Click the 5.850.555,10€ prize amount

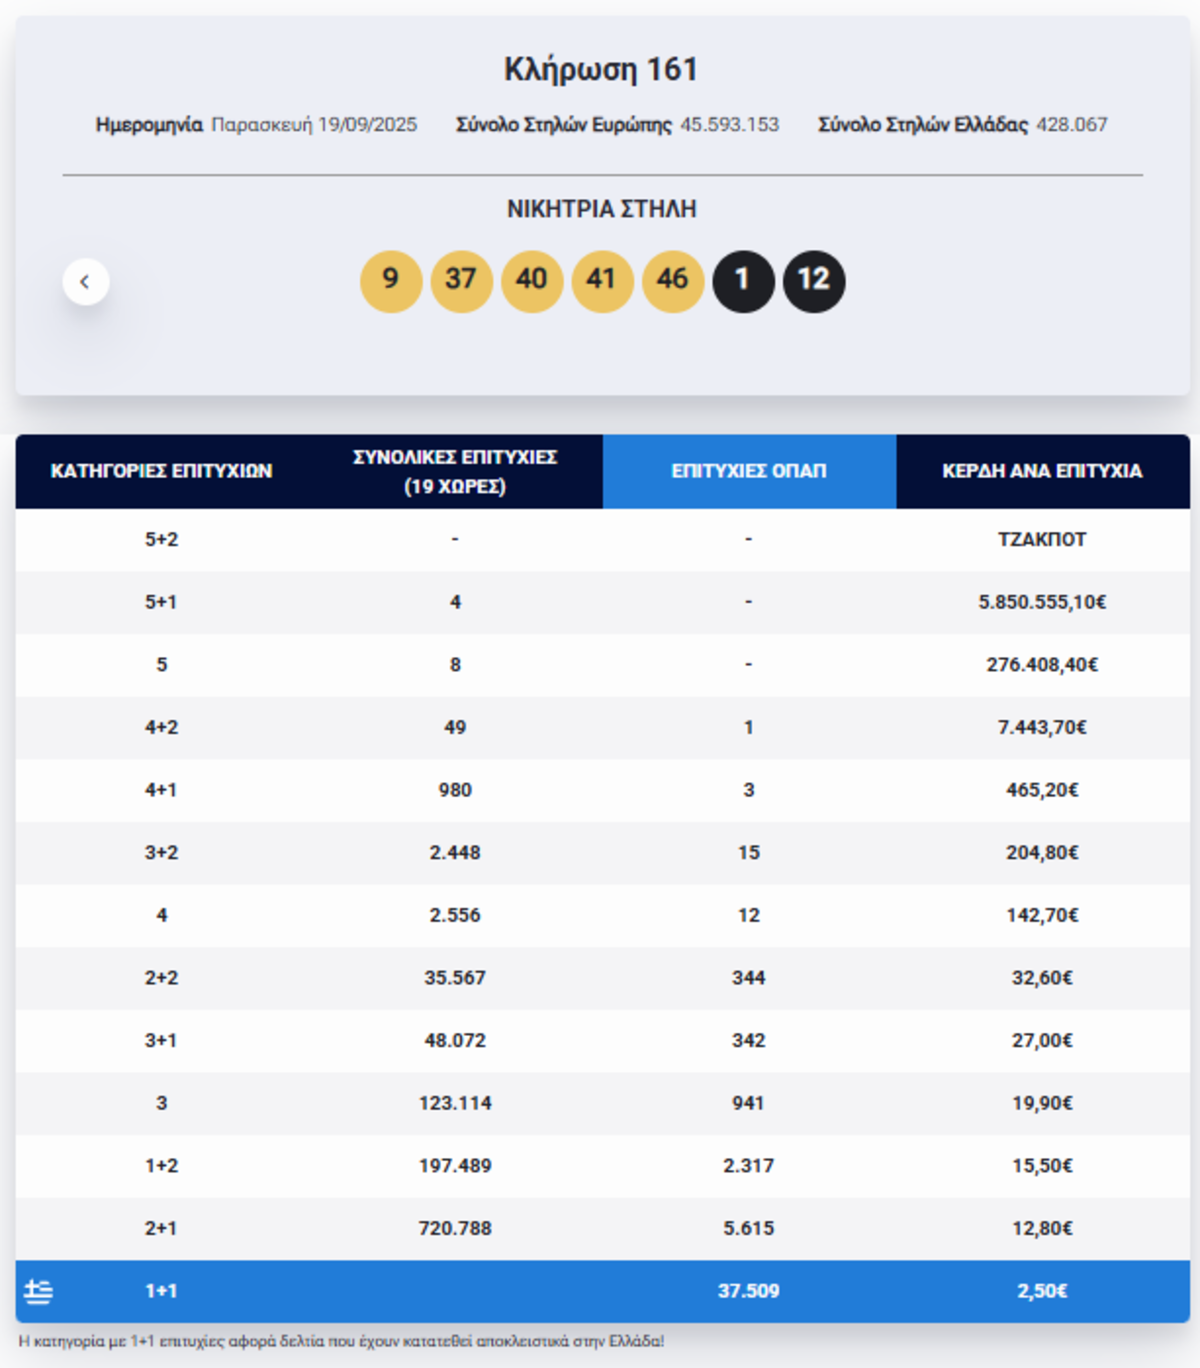[x=1042, y=602]
